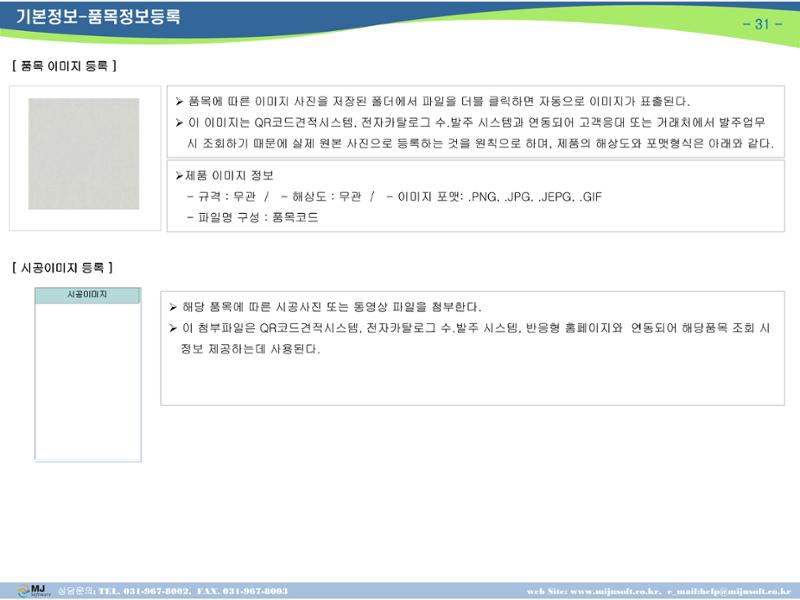Click the 파일명 구성 : 품목코드 line
Viewport: 800px width, 600px height.
(x=253, y=217)
